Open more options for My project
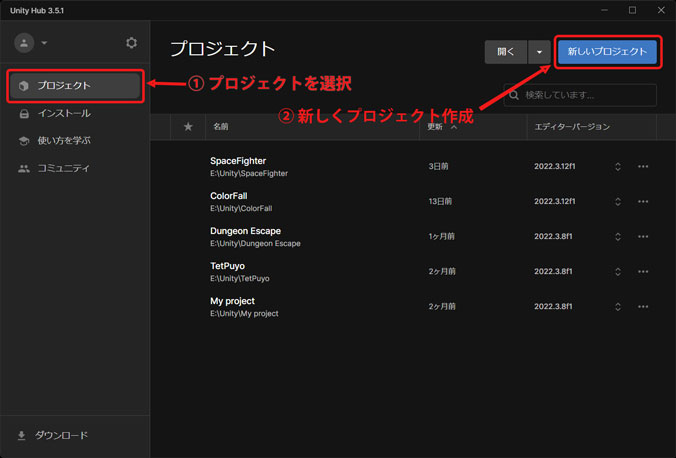The width and height of the screenshot is (676, 458). [643, 307]
